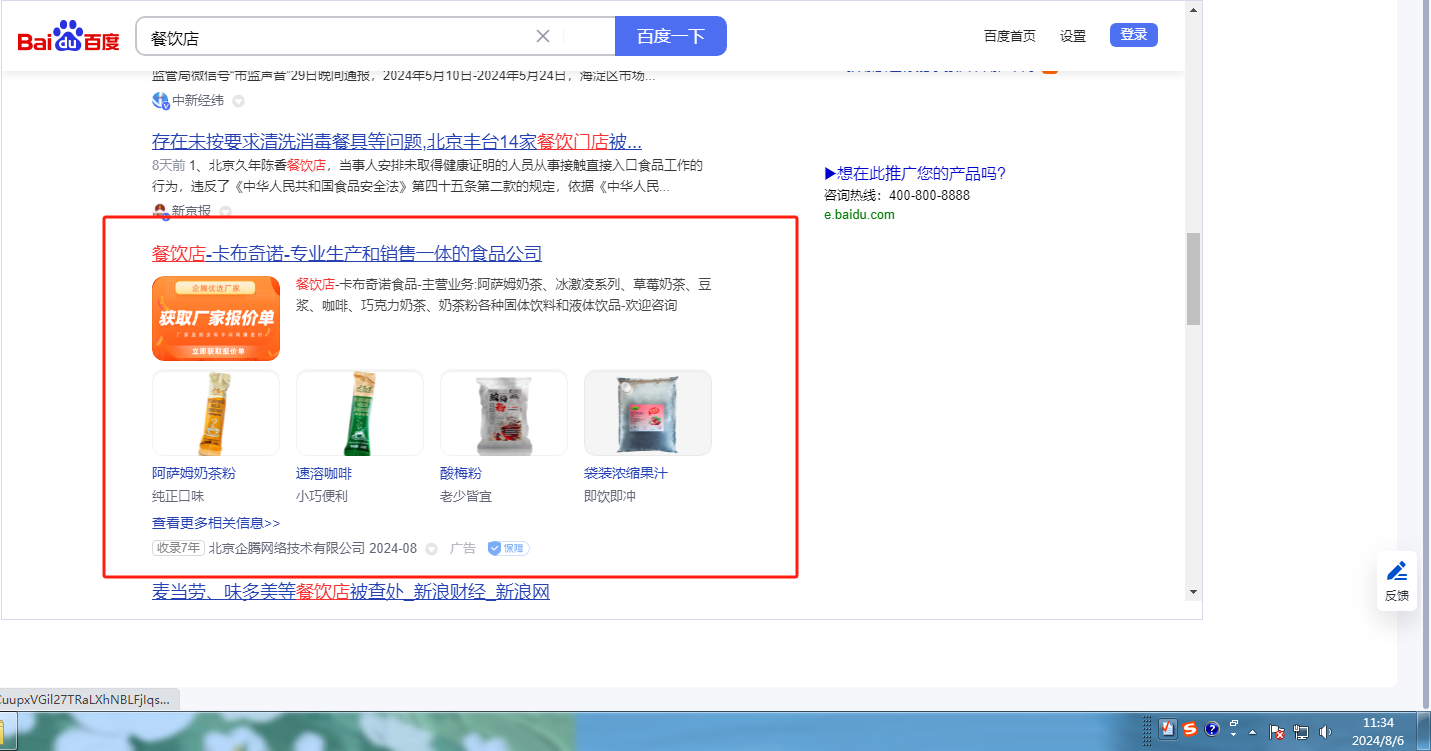Click the 百度一下 search button
1431x751 pixels.
(671, 37)
